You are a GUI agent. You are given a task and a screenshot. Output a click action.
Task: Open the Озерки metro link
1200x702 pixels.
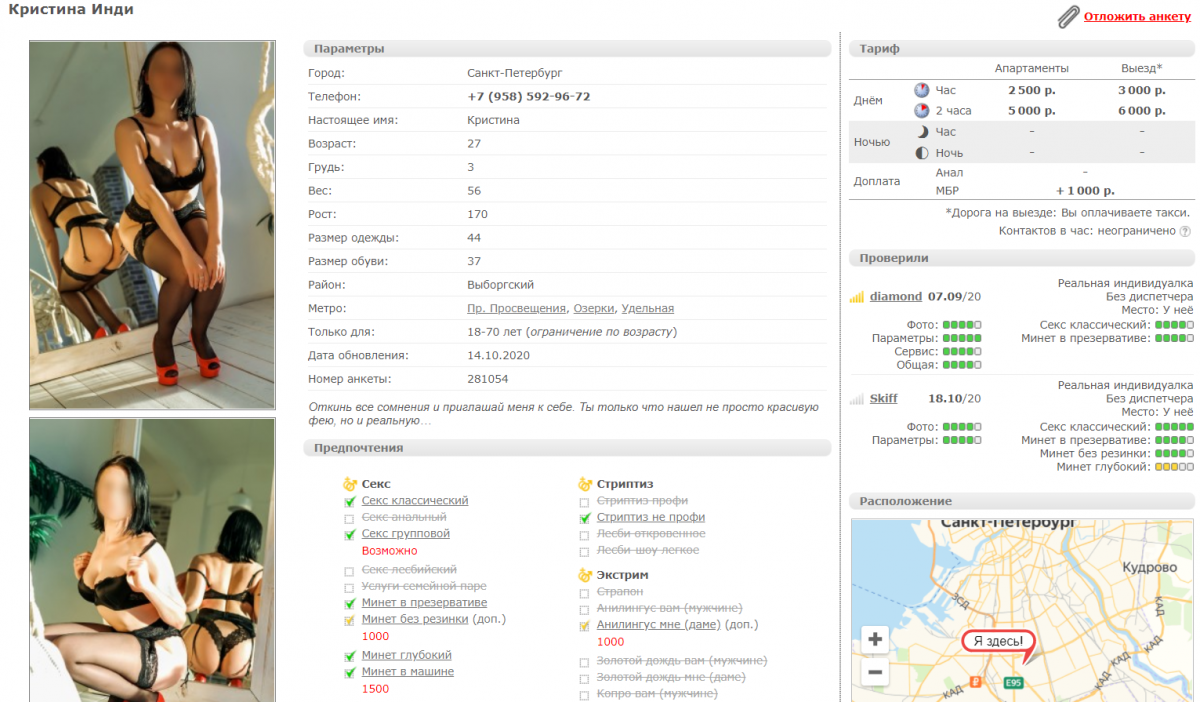(594, 309)
